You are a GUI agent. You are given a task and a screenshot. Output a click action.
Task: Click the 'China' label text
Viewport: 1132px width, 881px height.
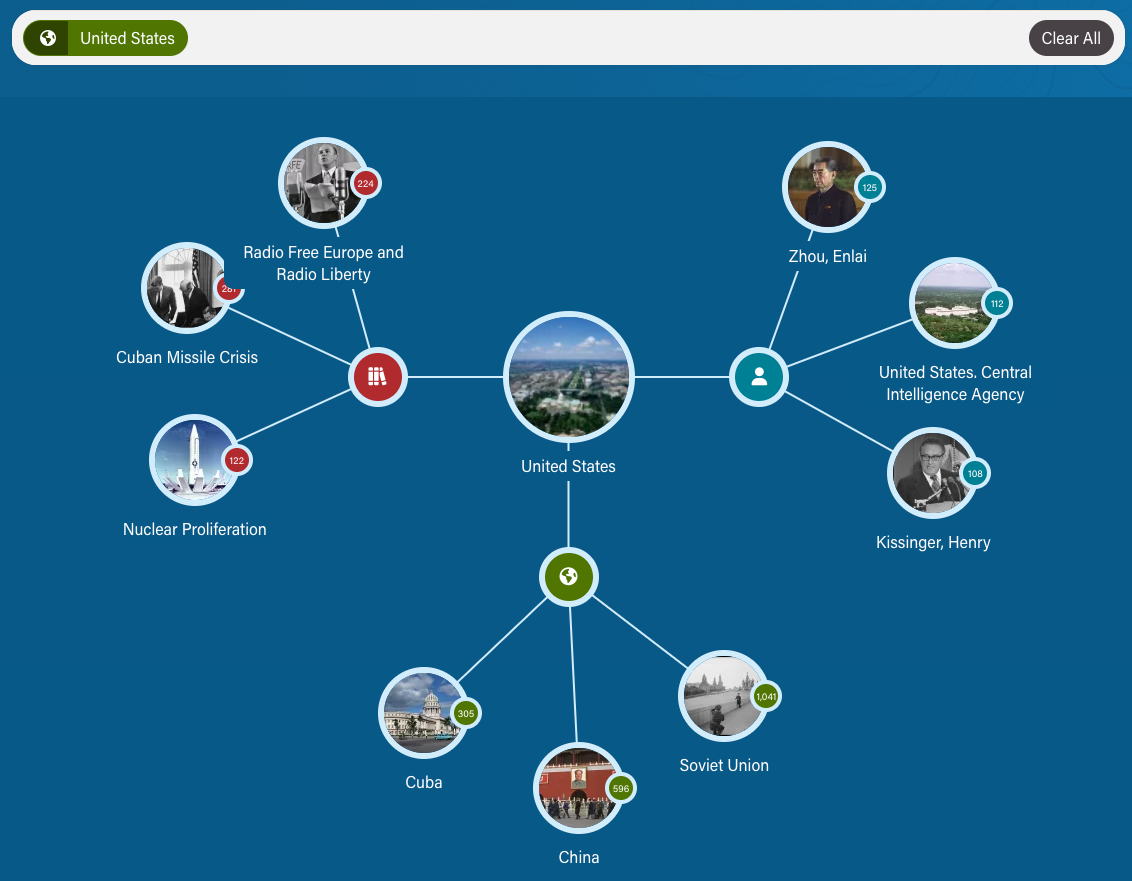(578, 857)
